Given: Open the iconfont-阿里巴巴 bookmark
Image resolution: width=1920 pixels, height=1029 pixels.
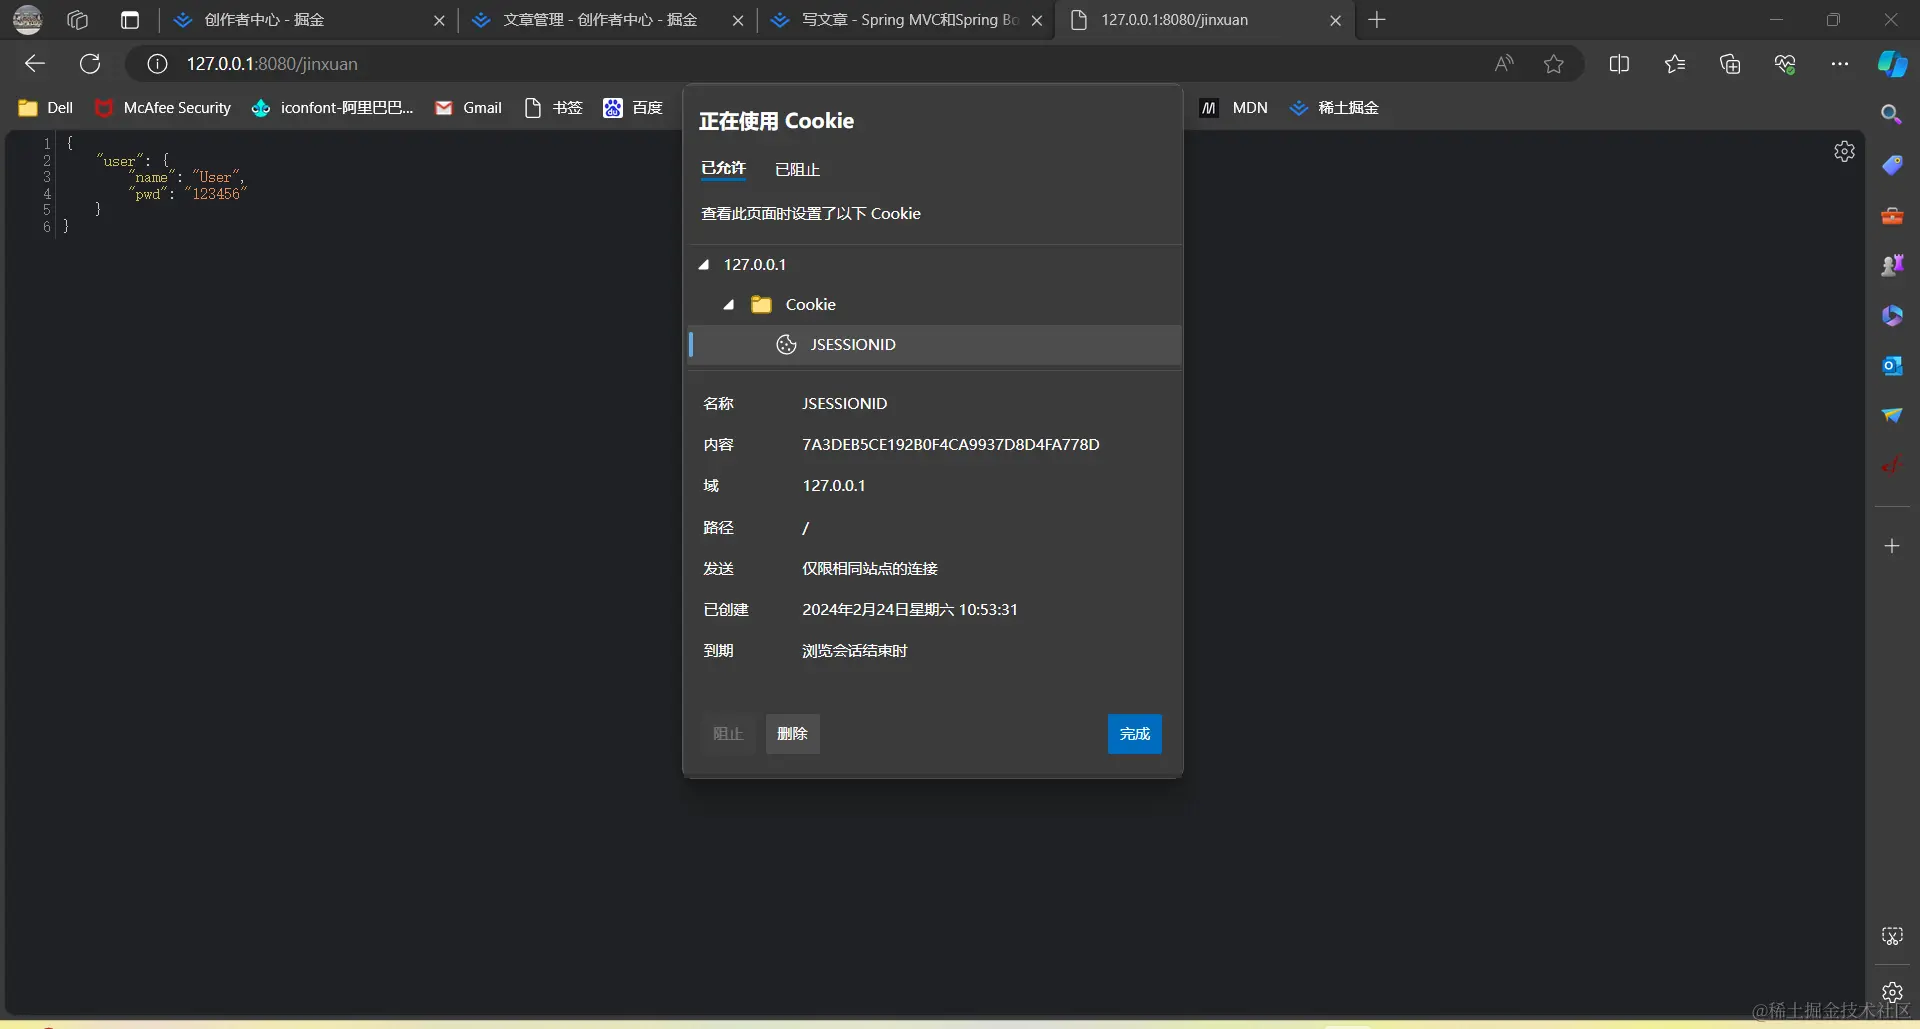Looking at the screenshot, I should [x=332, y=108].
